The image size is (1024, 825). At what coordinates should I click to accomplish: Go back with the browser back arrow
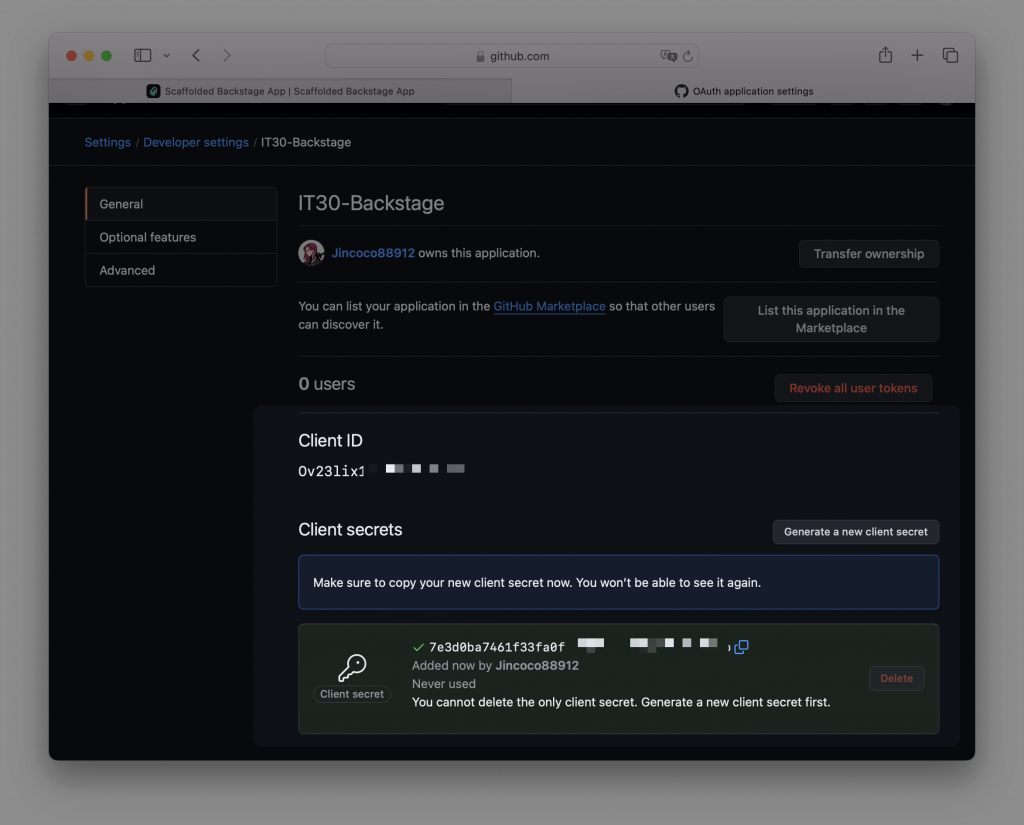tap(196, 56)
